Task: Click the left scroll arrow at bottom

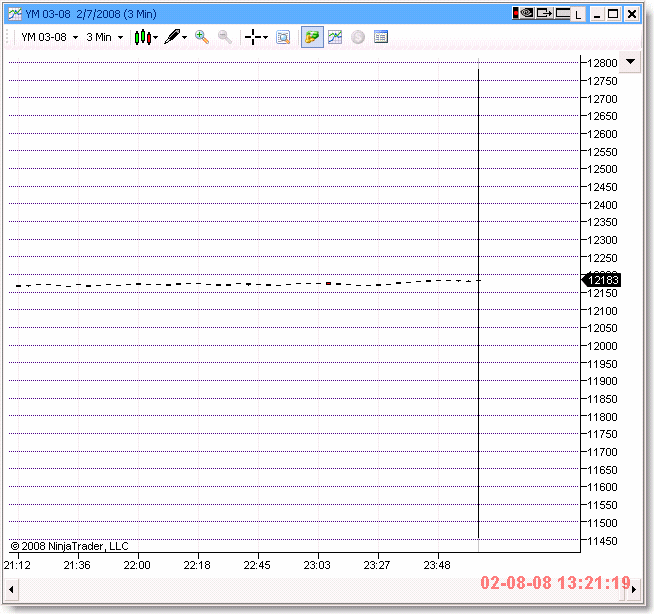Action: tap(11, 589)
